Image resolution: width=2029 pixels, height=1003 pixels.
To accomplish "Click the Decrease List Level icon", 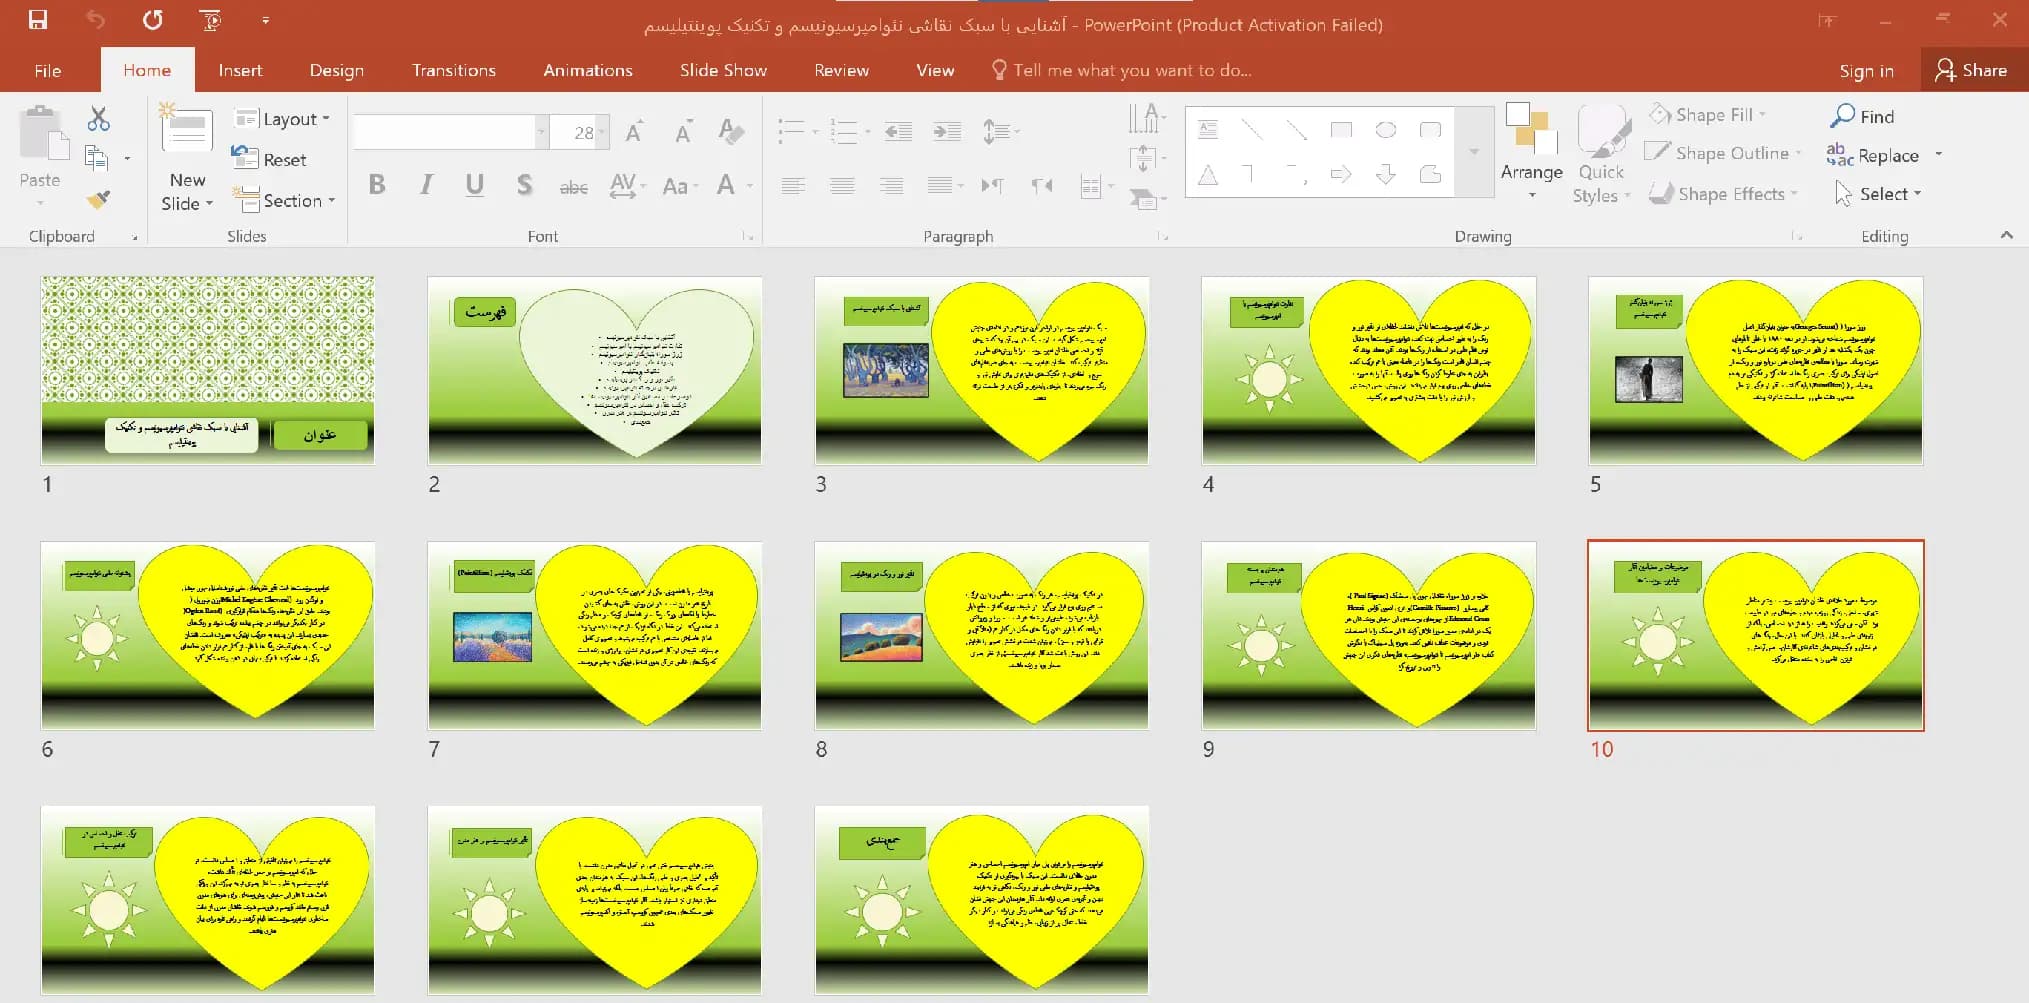I will pos(898,131).
